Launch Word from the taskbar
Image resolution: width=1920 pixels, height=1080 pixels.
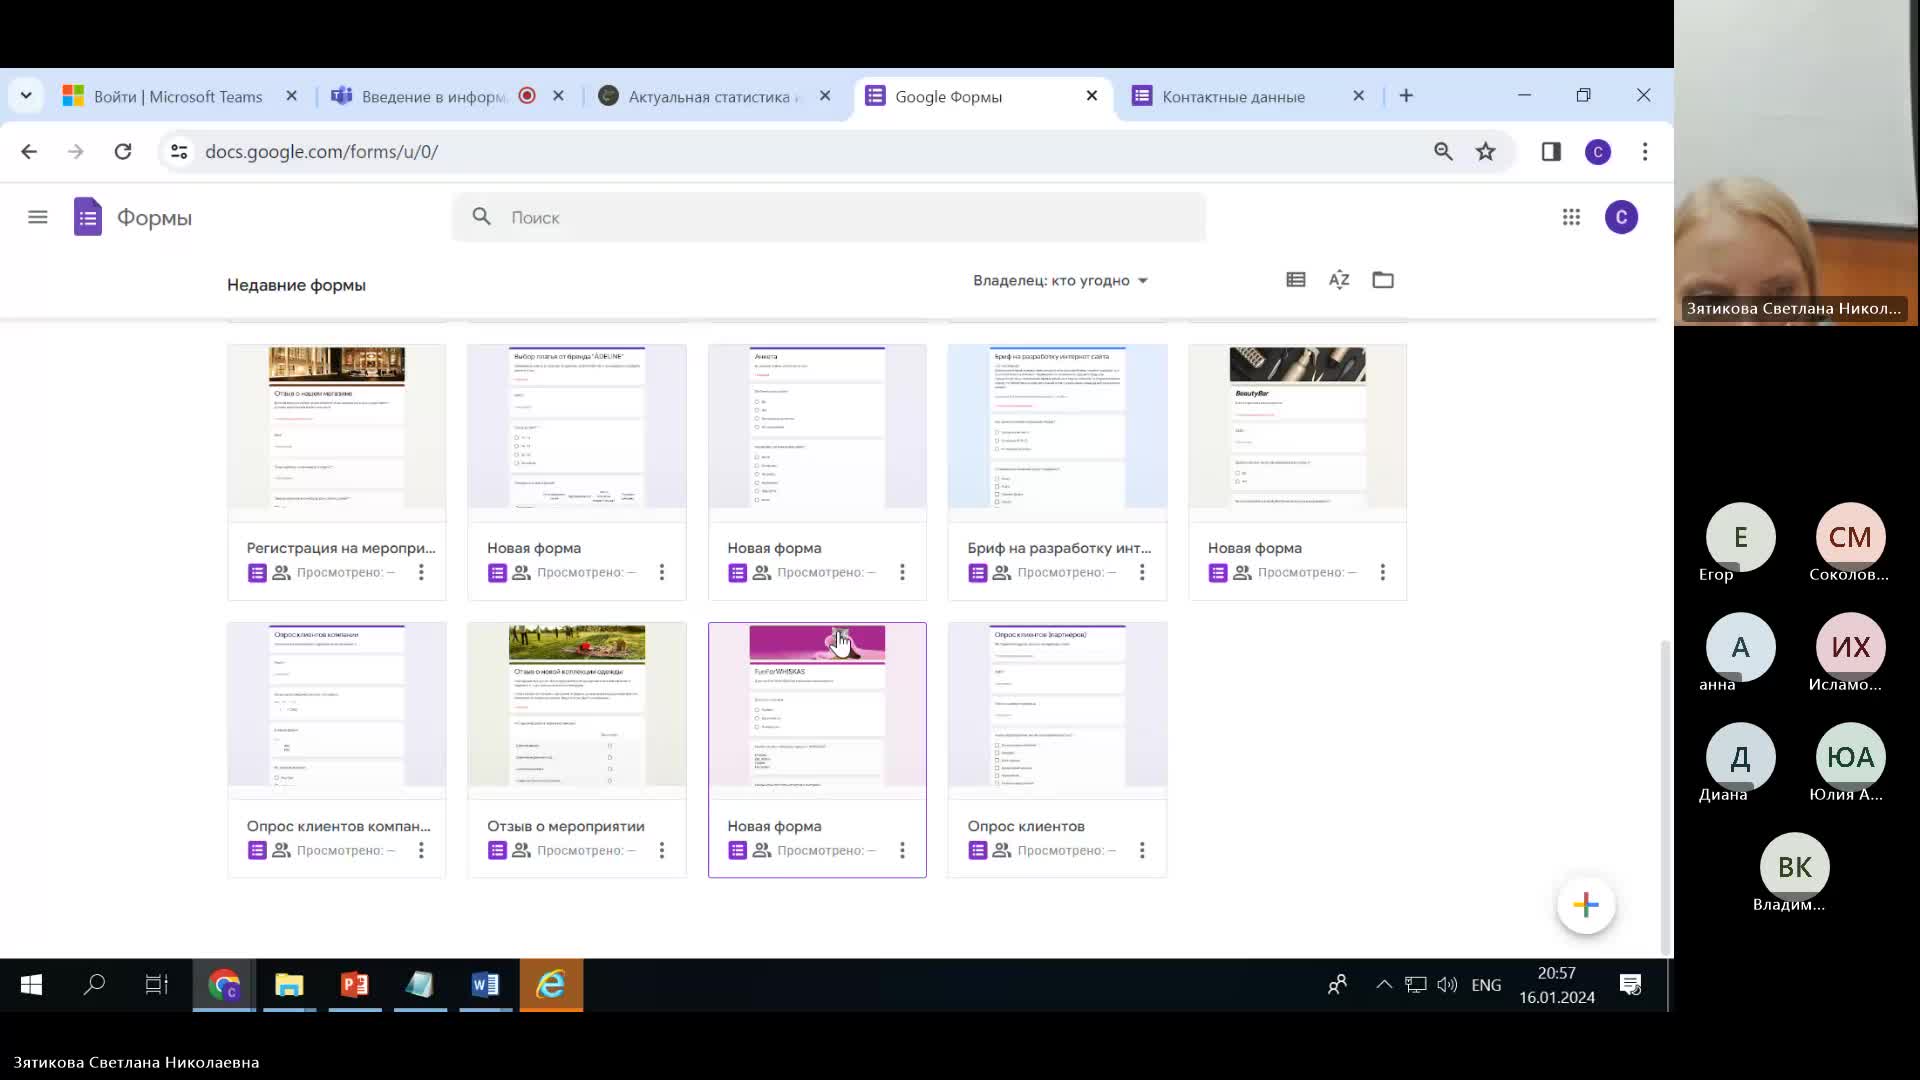(485, 985)
